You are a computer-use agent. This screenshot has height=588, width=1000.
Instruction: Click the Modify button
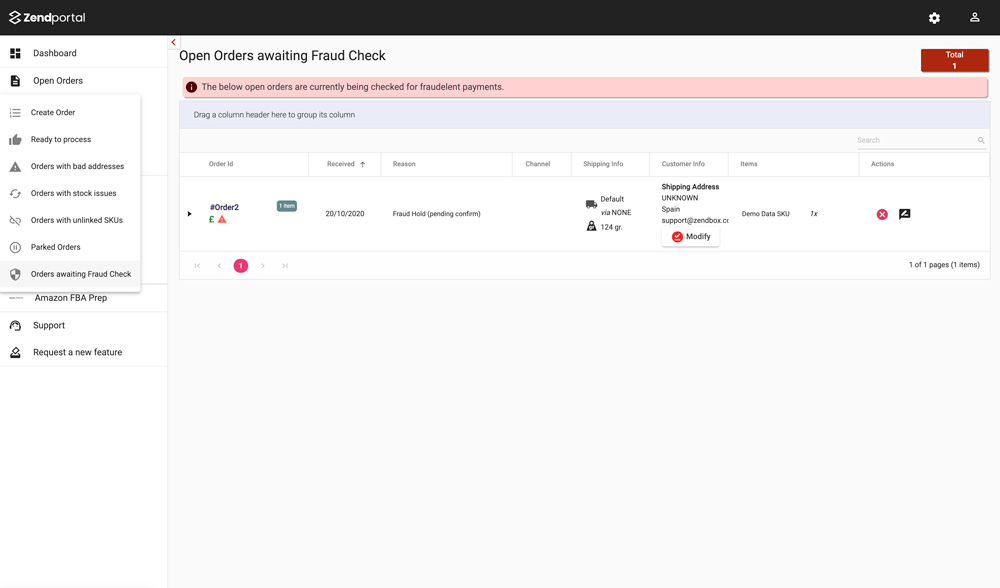(x=690, y=237)
